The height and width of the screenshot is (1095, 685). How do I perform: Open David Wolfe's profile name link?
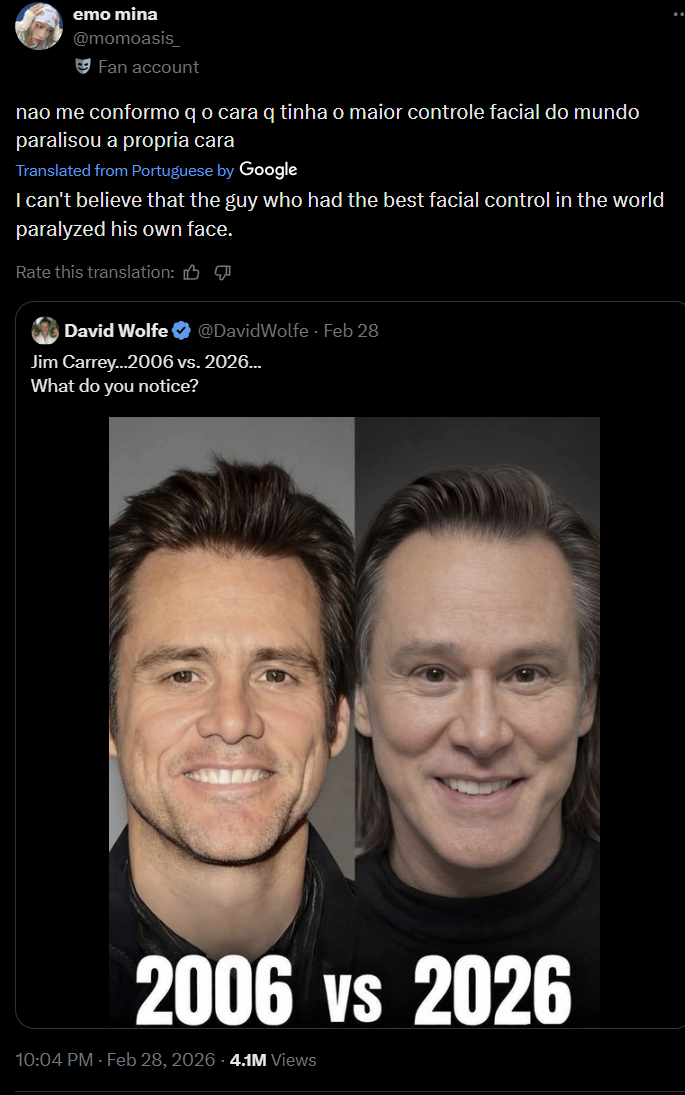click(116, 331)
